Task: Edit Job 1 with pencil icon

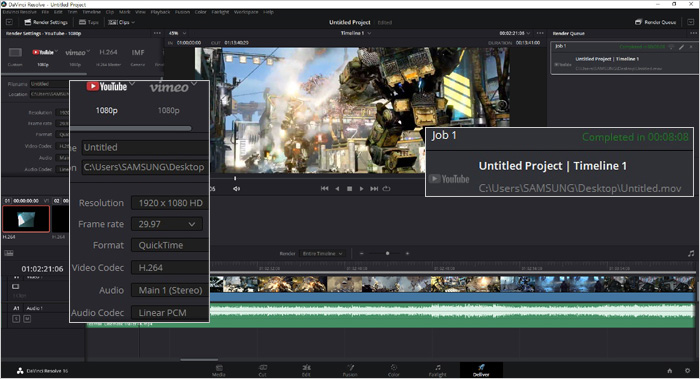Action: point(681,46)
